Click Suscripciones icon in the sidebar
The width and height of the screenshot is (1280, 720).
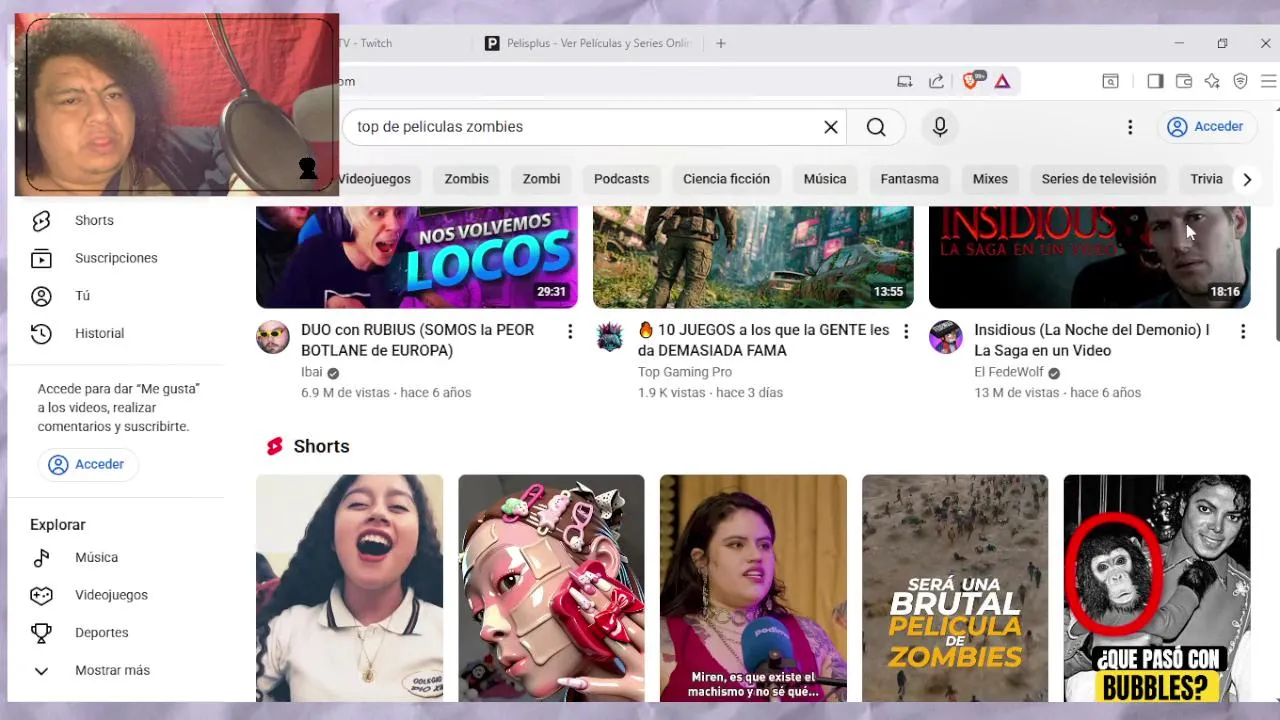pyautogui.click(x=41, y=258)
